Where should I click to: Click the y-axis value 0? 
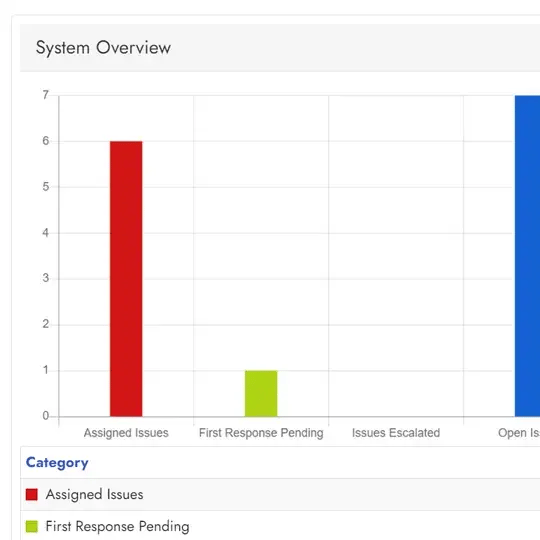point(46,416)
